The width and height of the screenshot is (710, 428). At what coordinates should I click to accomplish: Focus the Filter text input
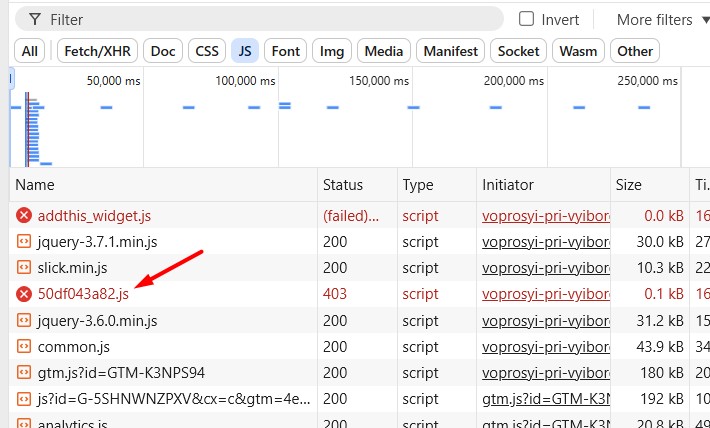click(259, 19)
